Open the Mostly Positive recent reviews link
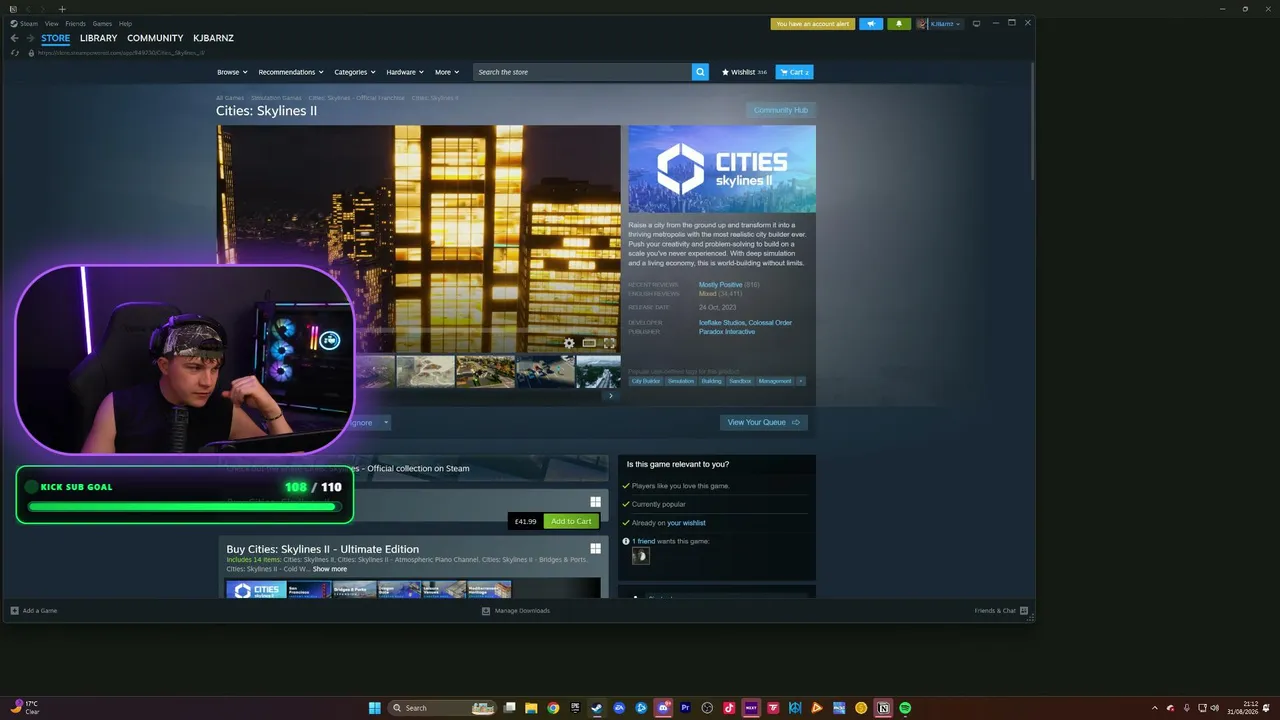 [x=720, y=285]
